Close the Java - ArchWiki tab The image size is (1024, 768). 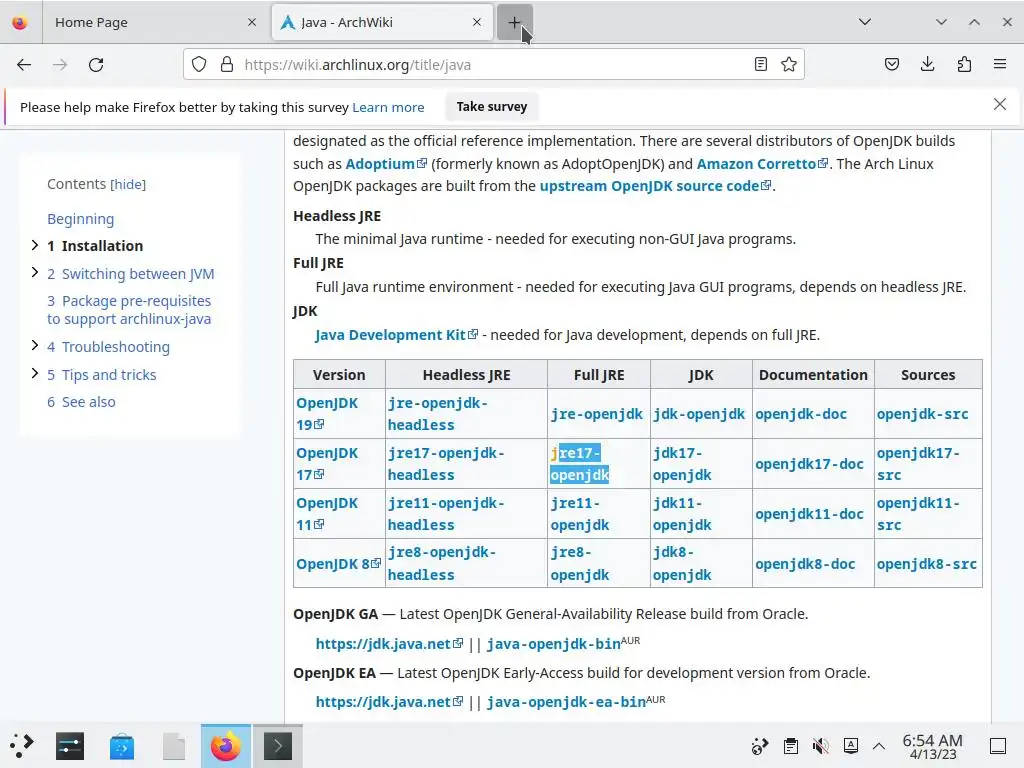point(477,22)
